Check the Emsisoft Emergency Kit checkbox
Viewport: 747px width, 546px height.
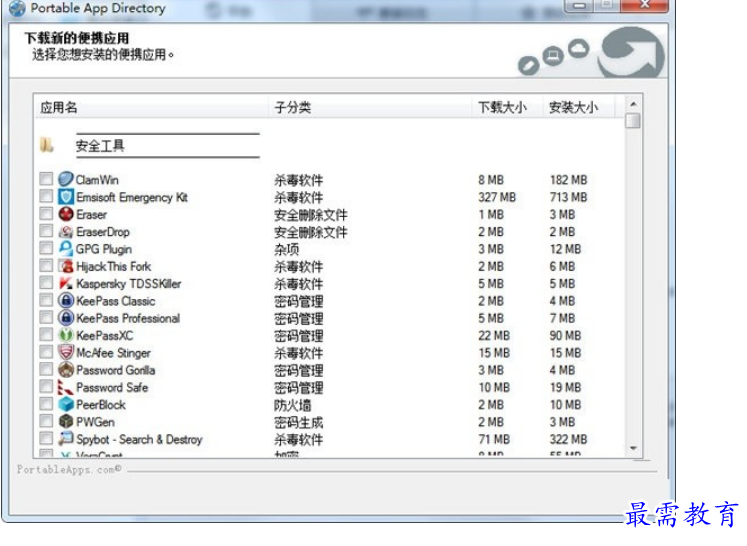[46, 196]
